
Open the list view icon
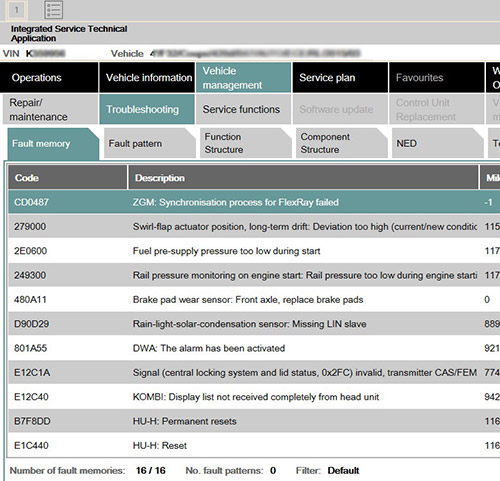(x=53, y=10)
